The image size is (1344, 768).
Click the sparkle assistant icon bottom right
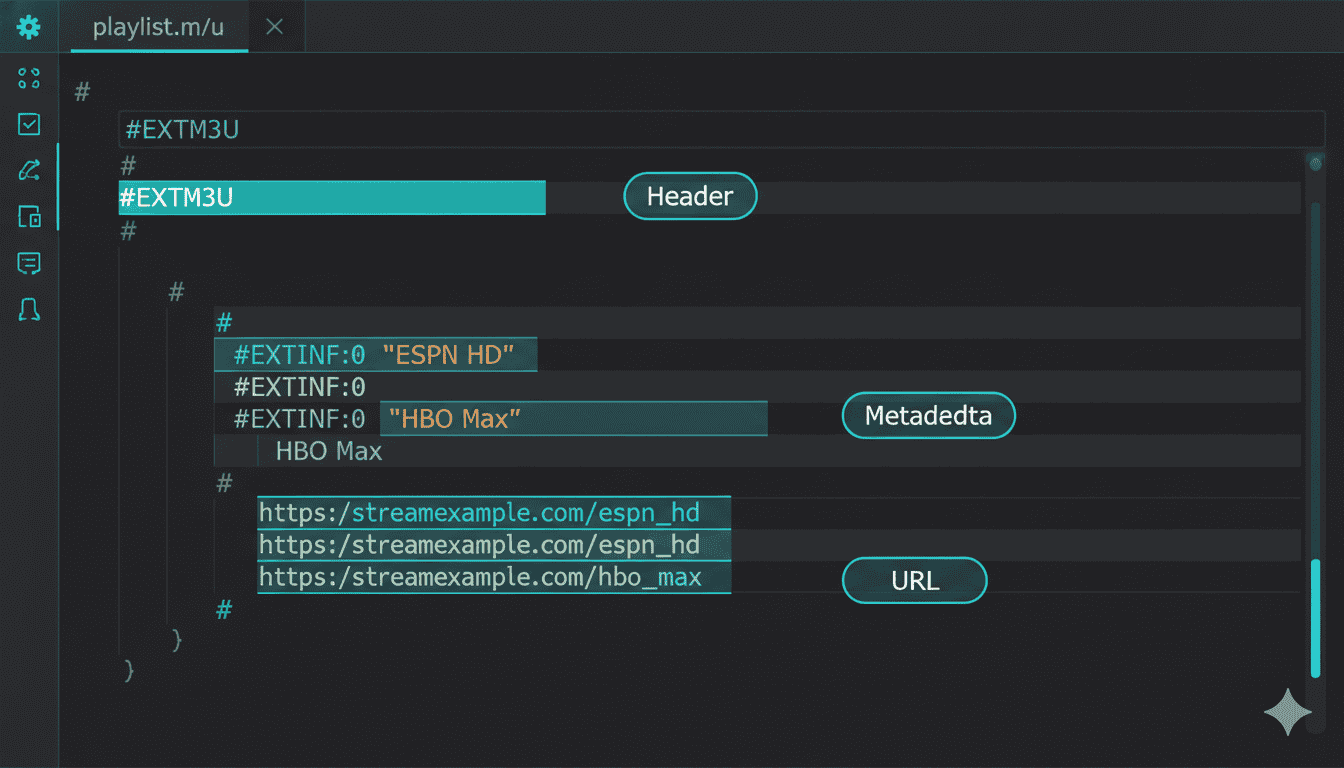(x=1288, y=712)
